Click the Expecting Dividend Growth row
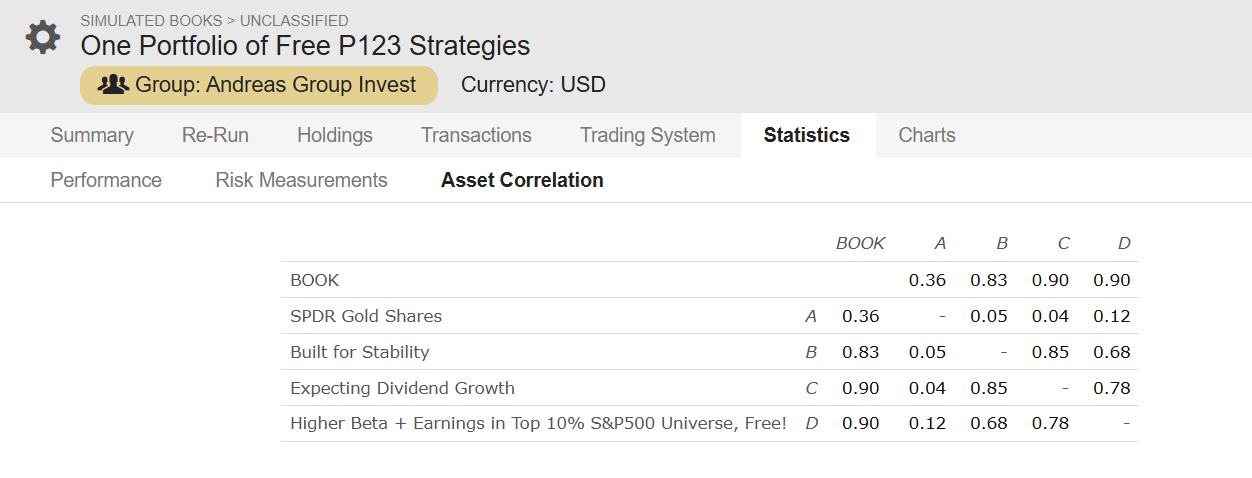The height and width of the screenshot is (478, 1252). 710,388
